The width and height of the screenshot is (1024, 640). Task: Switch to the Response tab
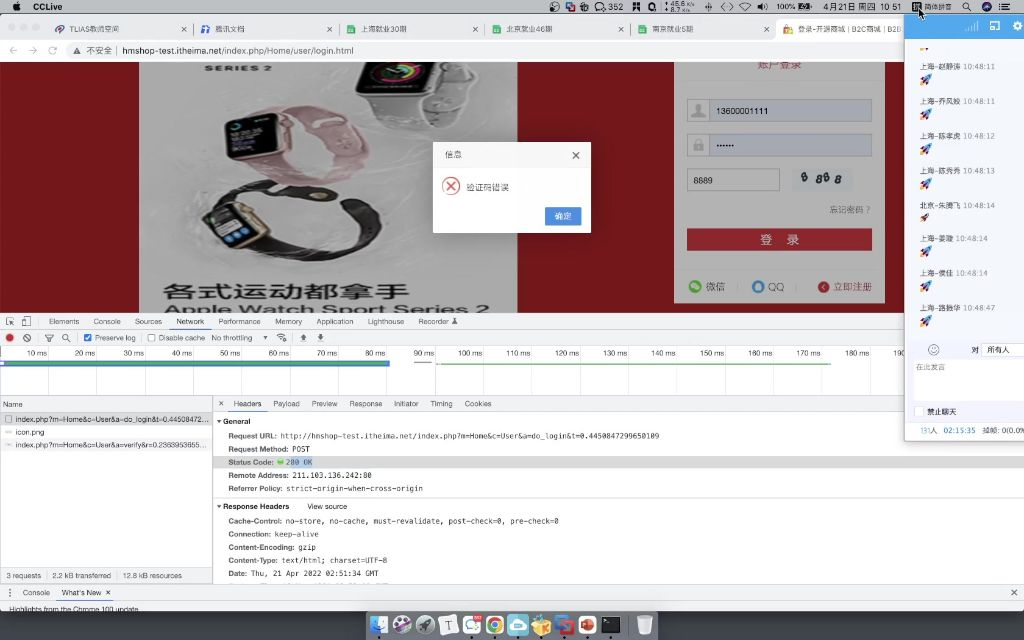pyautogui.click(x=366, y=404)
